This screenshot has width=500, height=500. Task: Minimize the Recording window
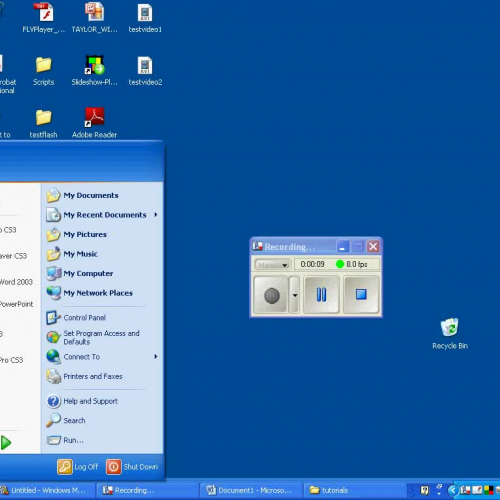click(x=342, y=247)
